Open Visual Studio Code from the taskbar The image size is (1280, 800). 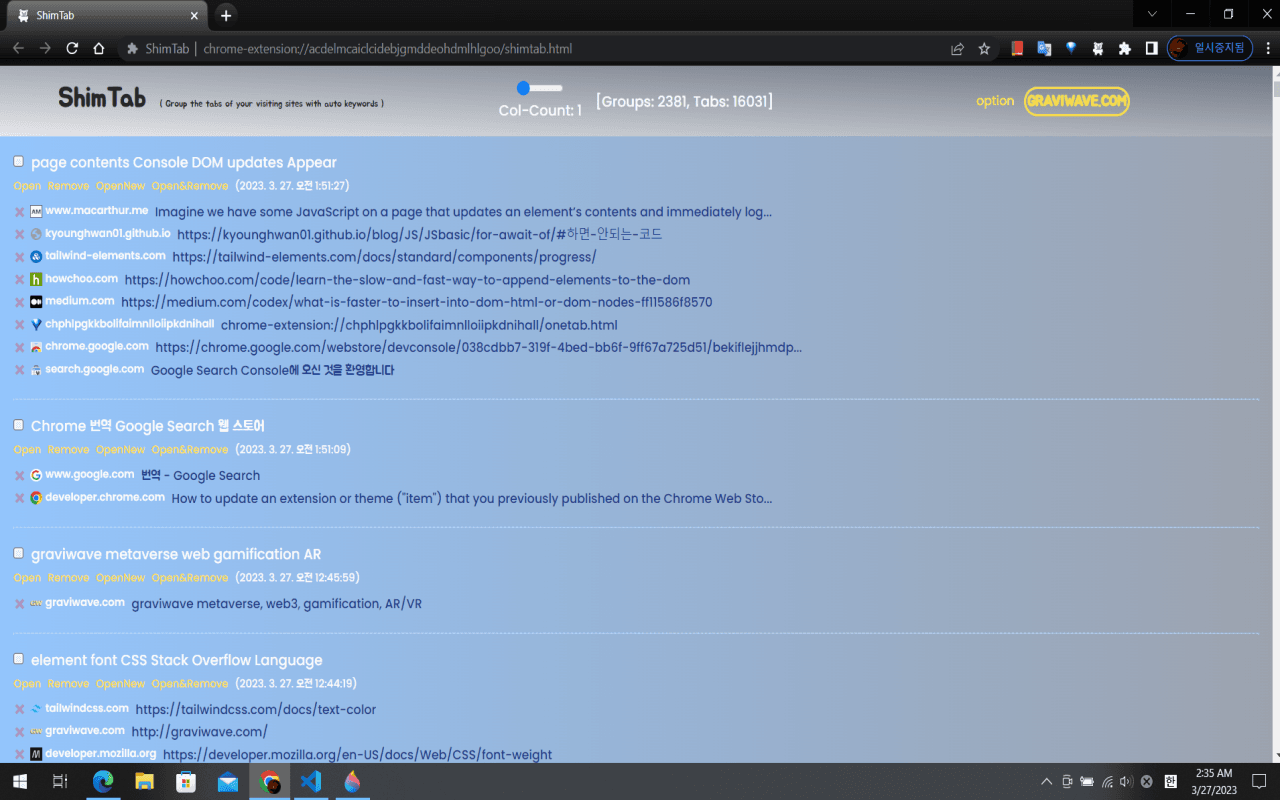click(x=311, y=781)
